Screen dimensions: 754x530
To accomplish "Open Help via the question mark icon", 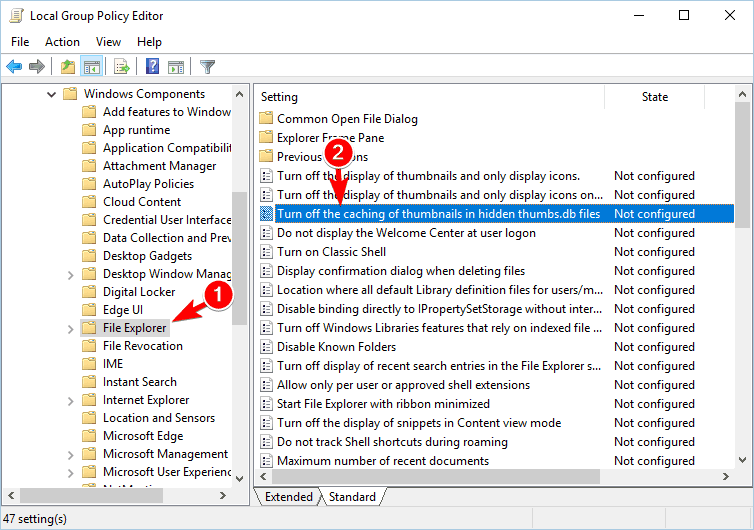I will 152,66.
